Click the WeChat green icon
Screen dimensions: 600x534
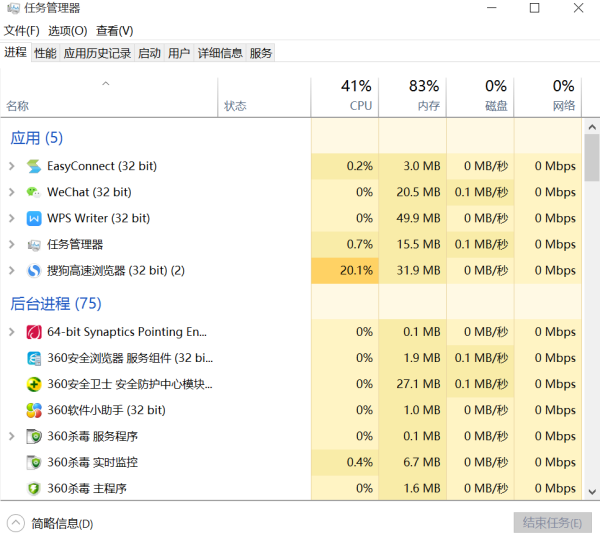pyautogui.click(x=34, y=192)
